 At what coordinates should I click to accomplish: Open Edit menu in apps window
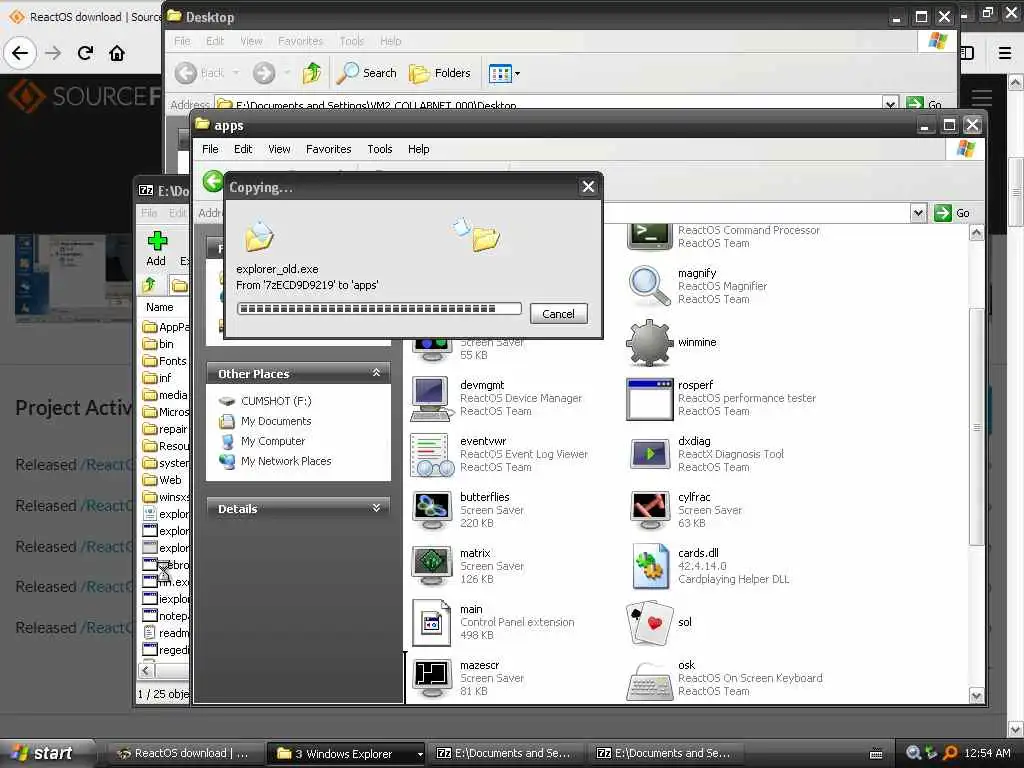tap(243, 149)
